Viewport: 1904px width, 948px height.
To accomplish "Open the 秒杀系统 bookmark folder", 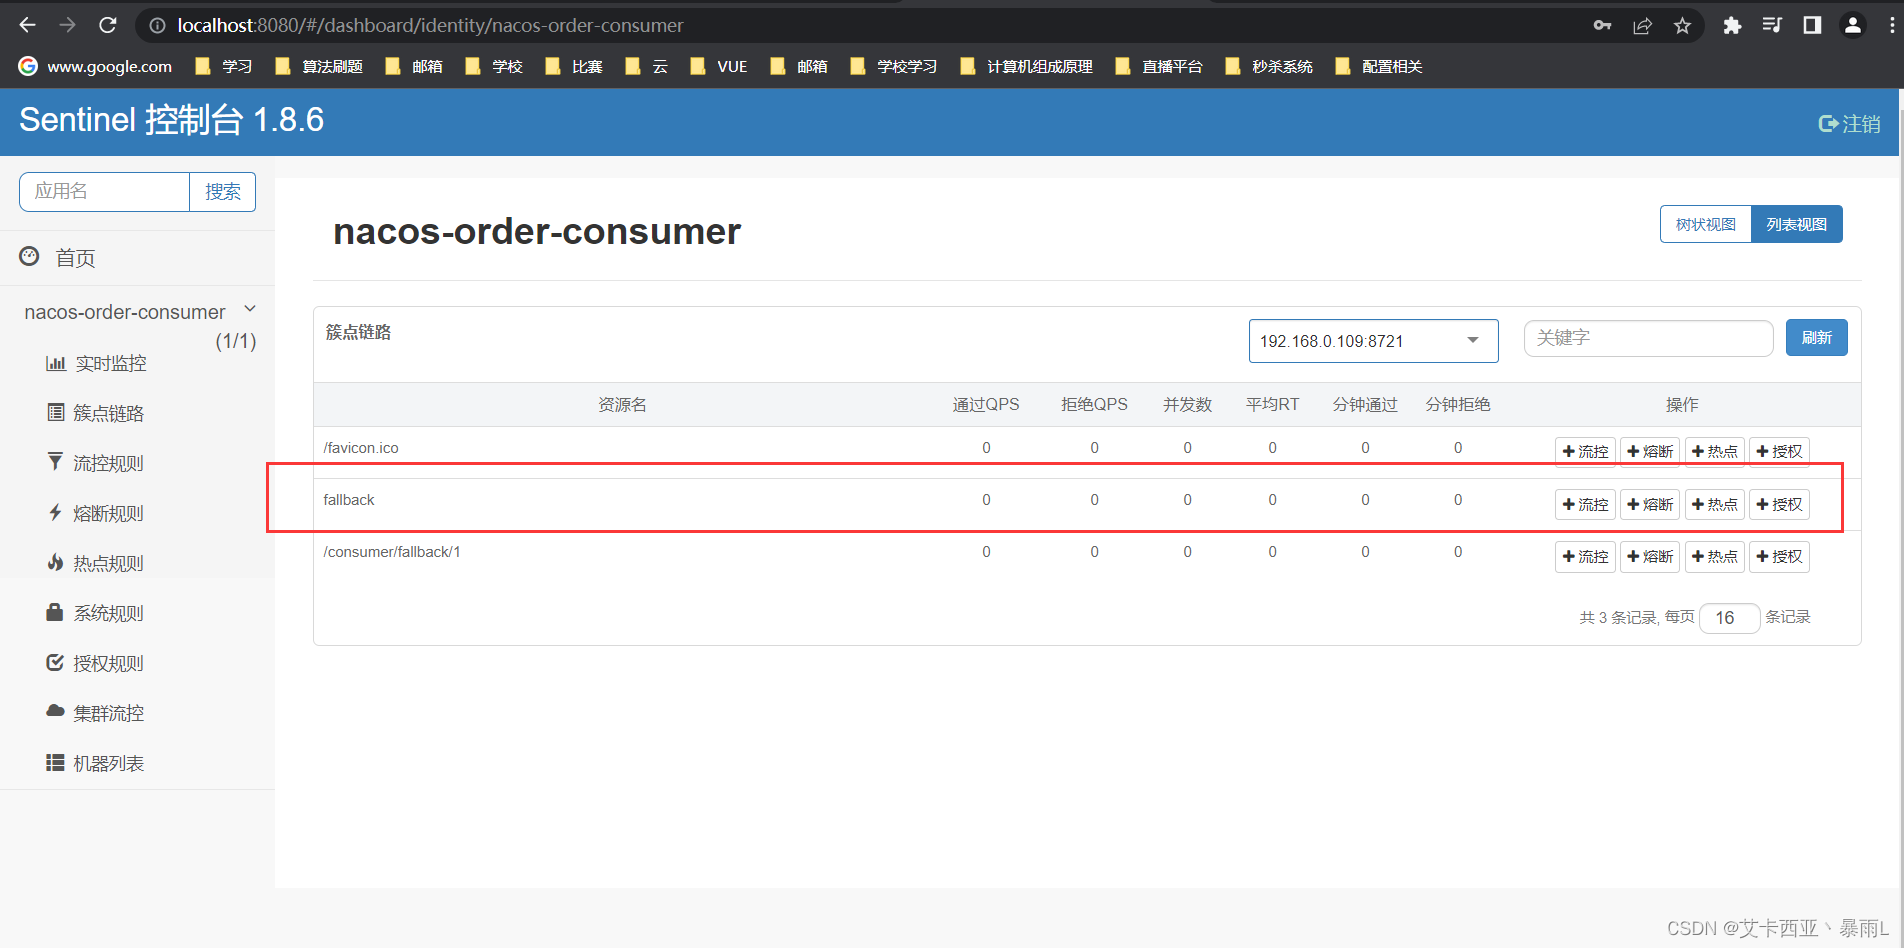I will 1268,66.
